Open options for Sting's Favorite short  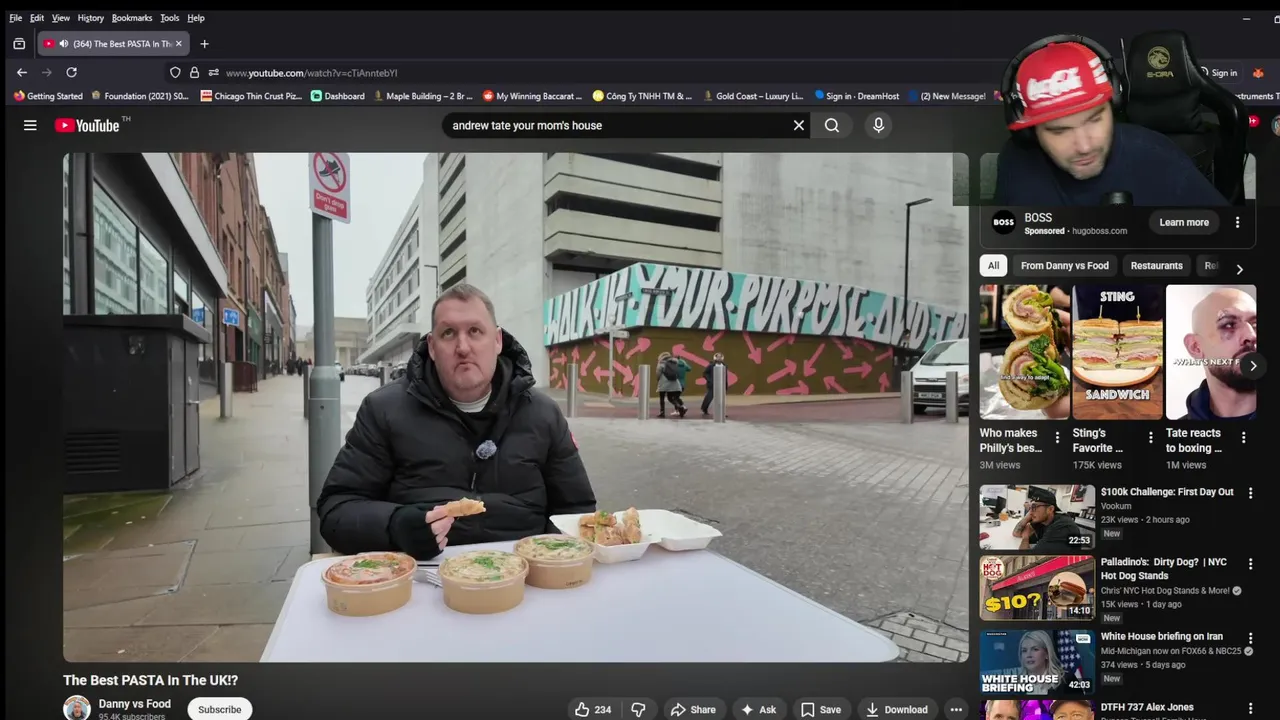pos(1150,437)
